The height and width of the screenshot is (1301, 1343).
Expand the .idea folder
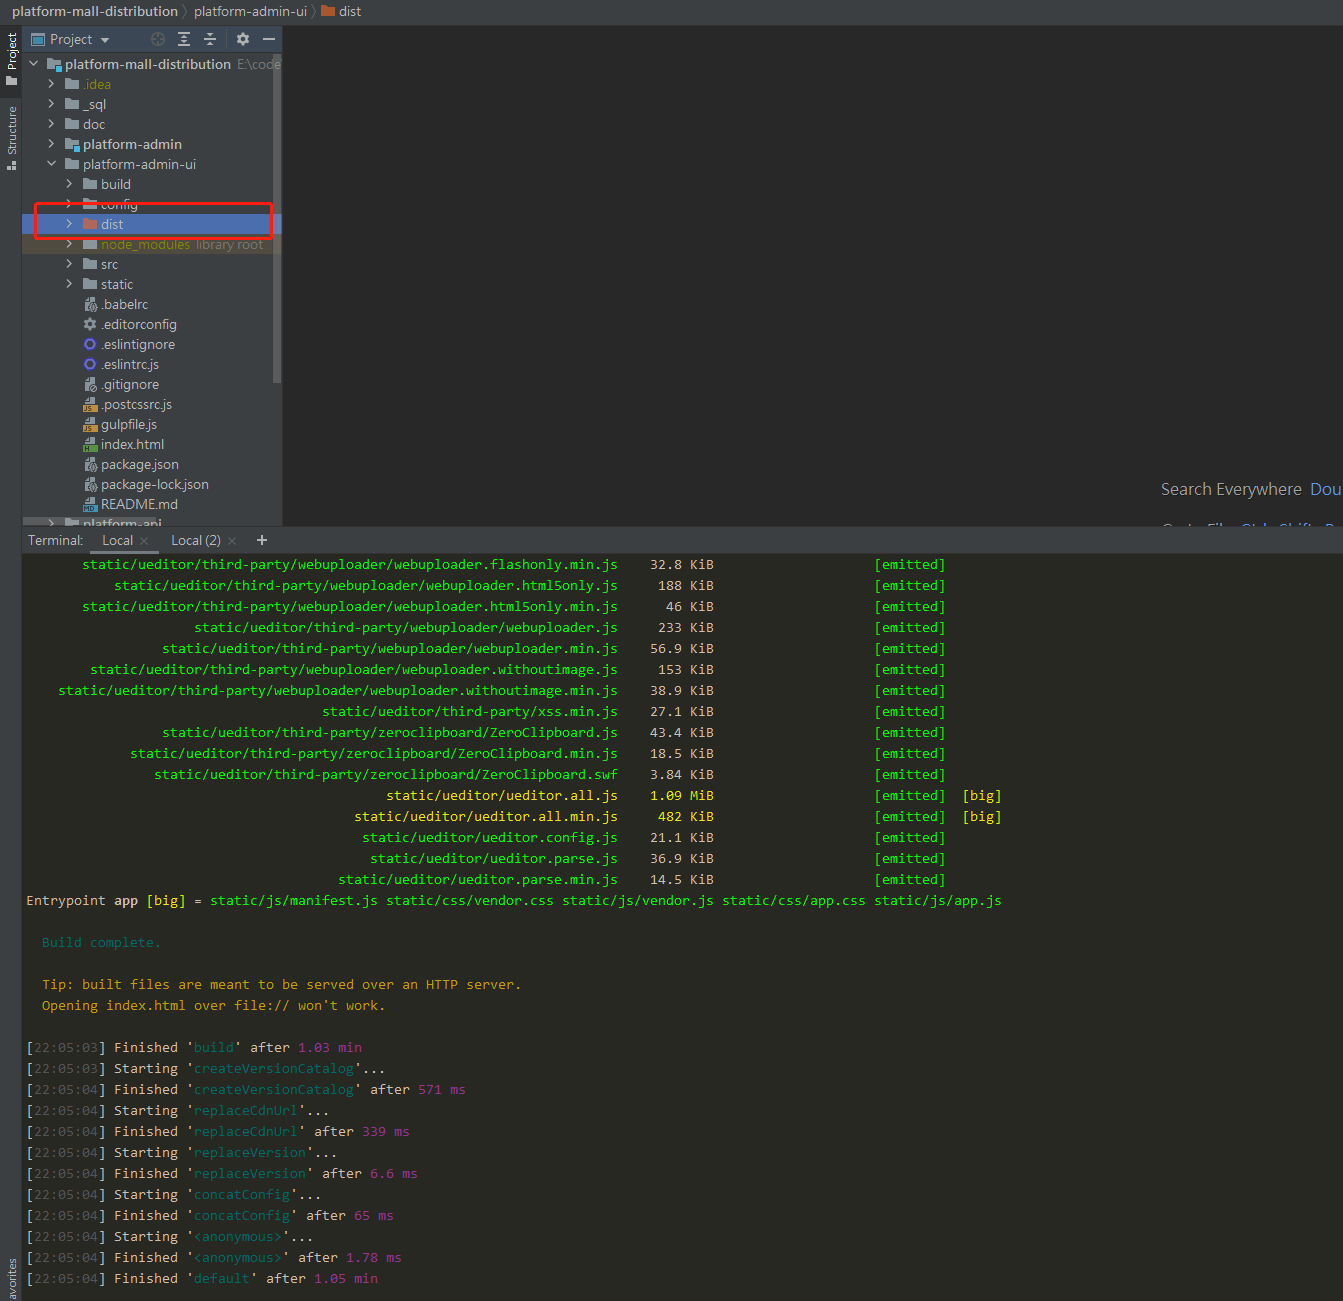tap(52, 84)
